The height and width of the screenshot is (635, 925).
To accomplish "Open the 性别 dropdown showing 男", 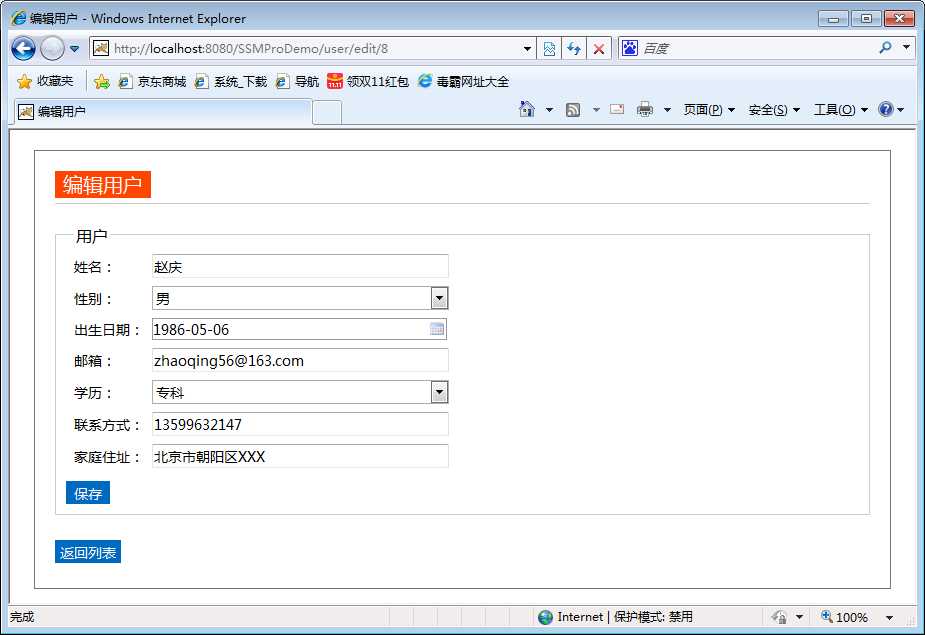I will point(300,298).
